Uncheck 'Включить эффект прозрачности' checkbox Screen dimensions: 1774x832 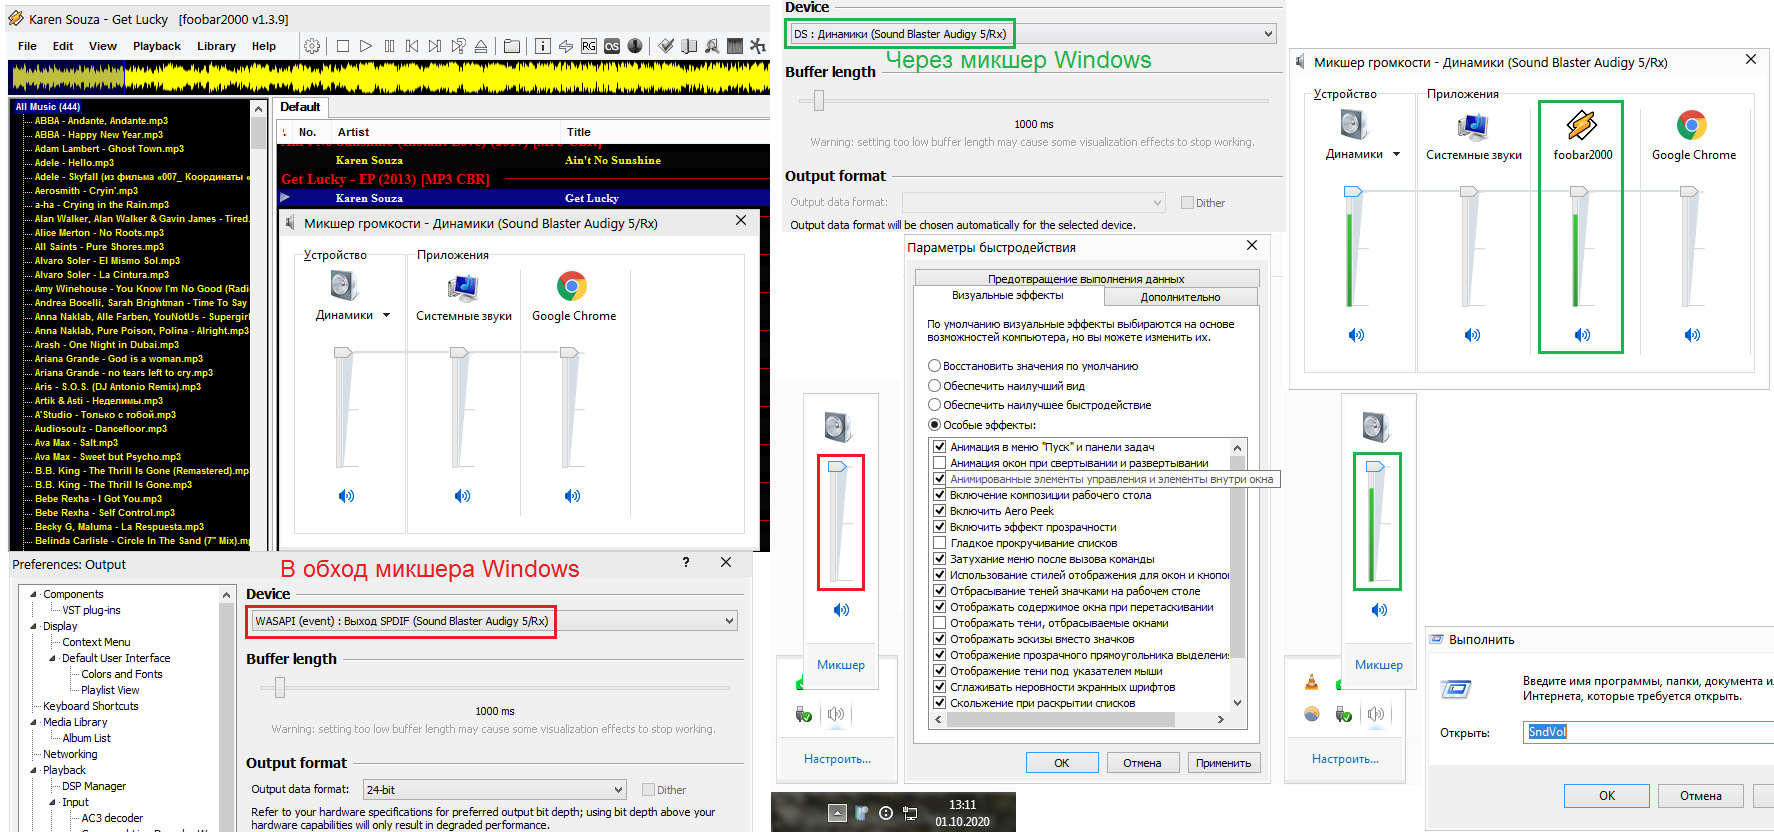[939, 527]
